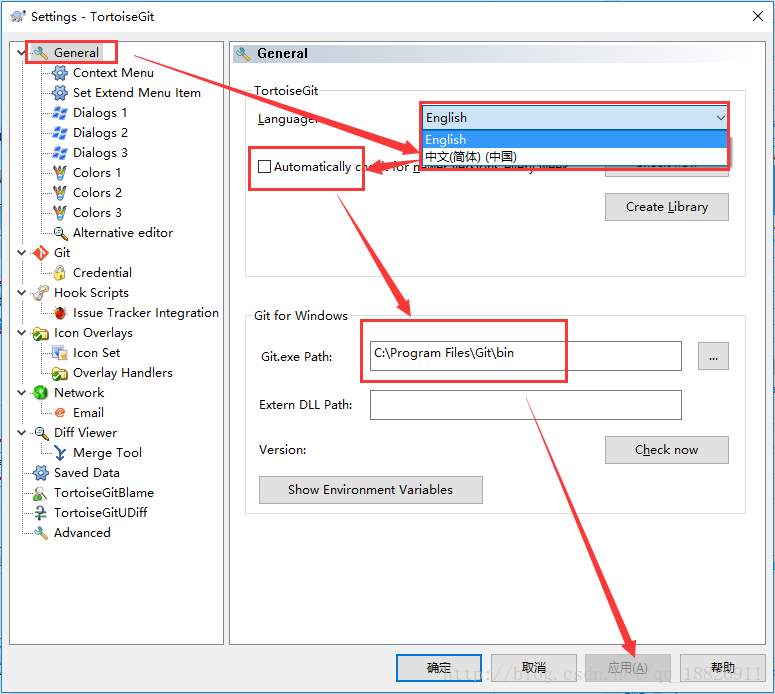Click the General wrench icon in tree
This screenshot has height=694, width=775.
point(41,52)
